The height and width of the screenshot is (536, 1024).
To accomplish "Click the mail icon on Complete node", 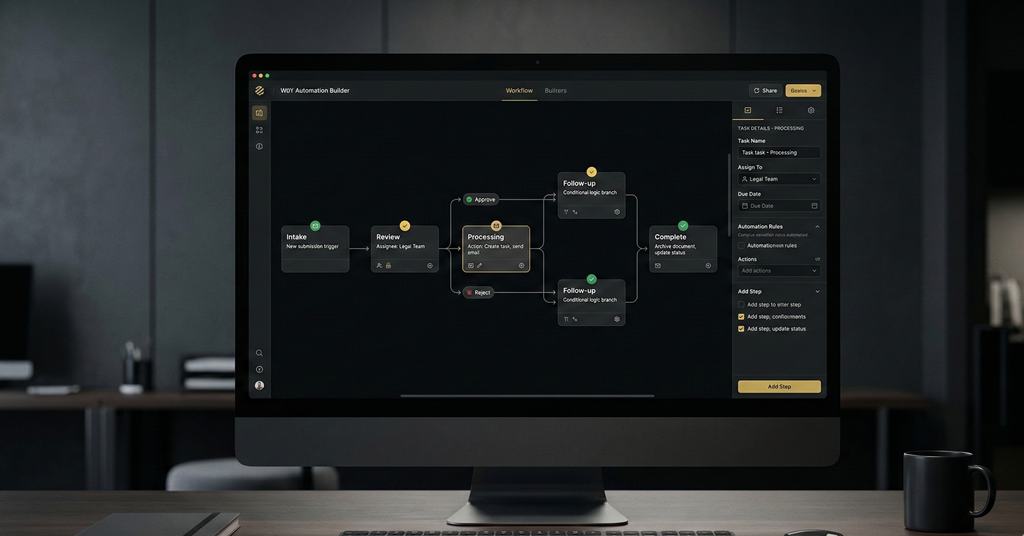I will [x=658, y=266].
